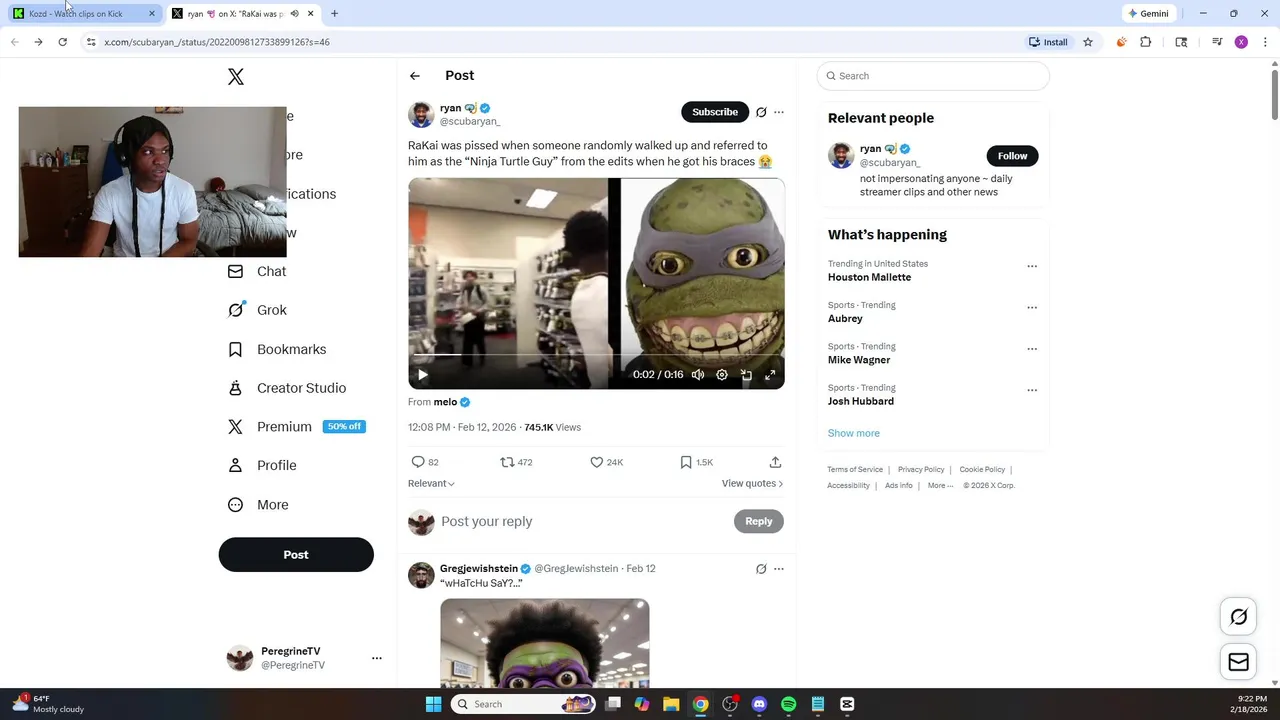
Task: Open video playback settings gear
Action: 722,375
